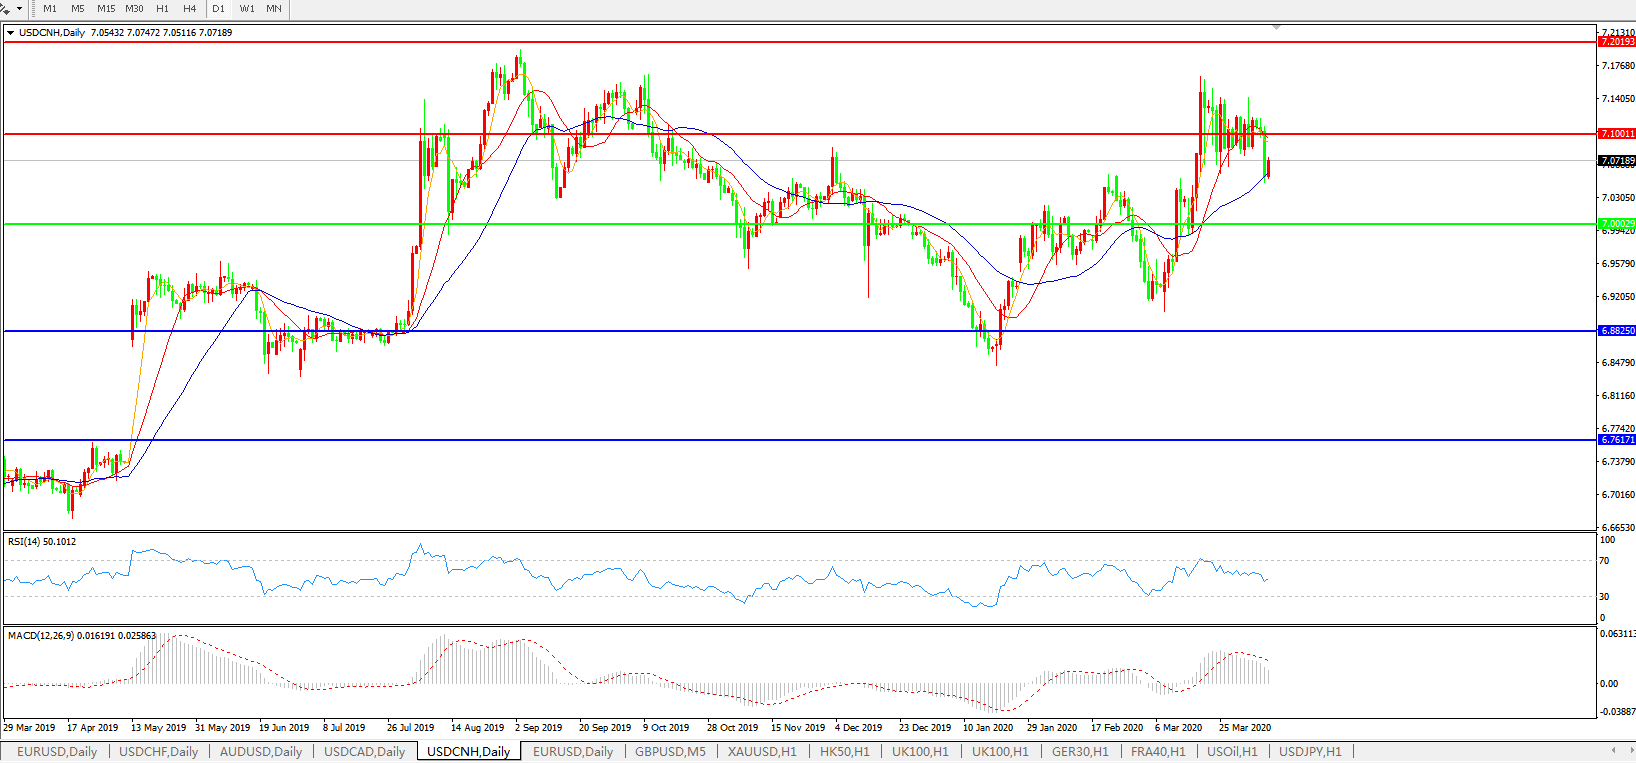The width and height of the screenshot is (1636, 763).
Task: Click the gray chart shift triangle marker
Action: [1277, 27]
